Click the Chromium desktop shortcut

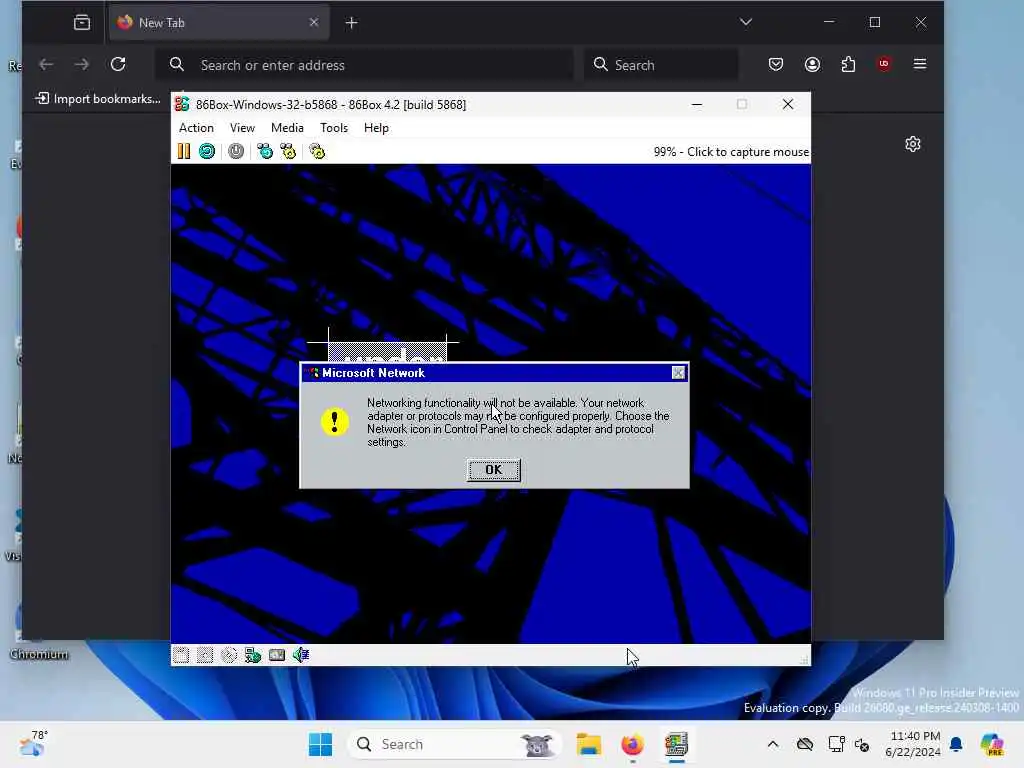pyautogui.click(x=38, y=632)
